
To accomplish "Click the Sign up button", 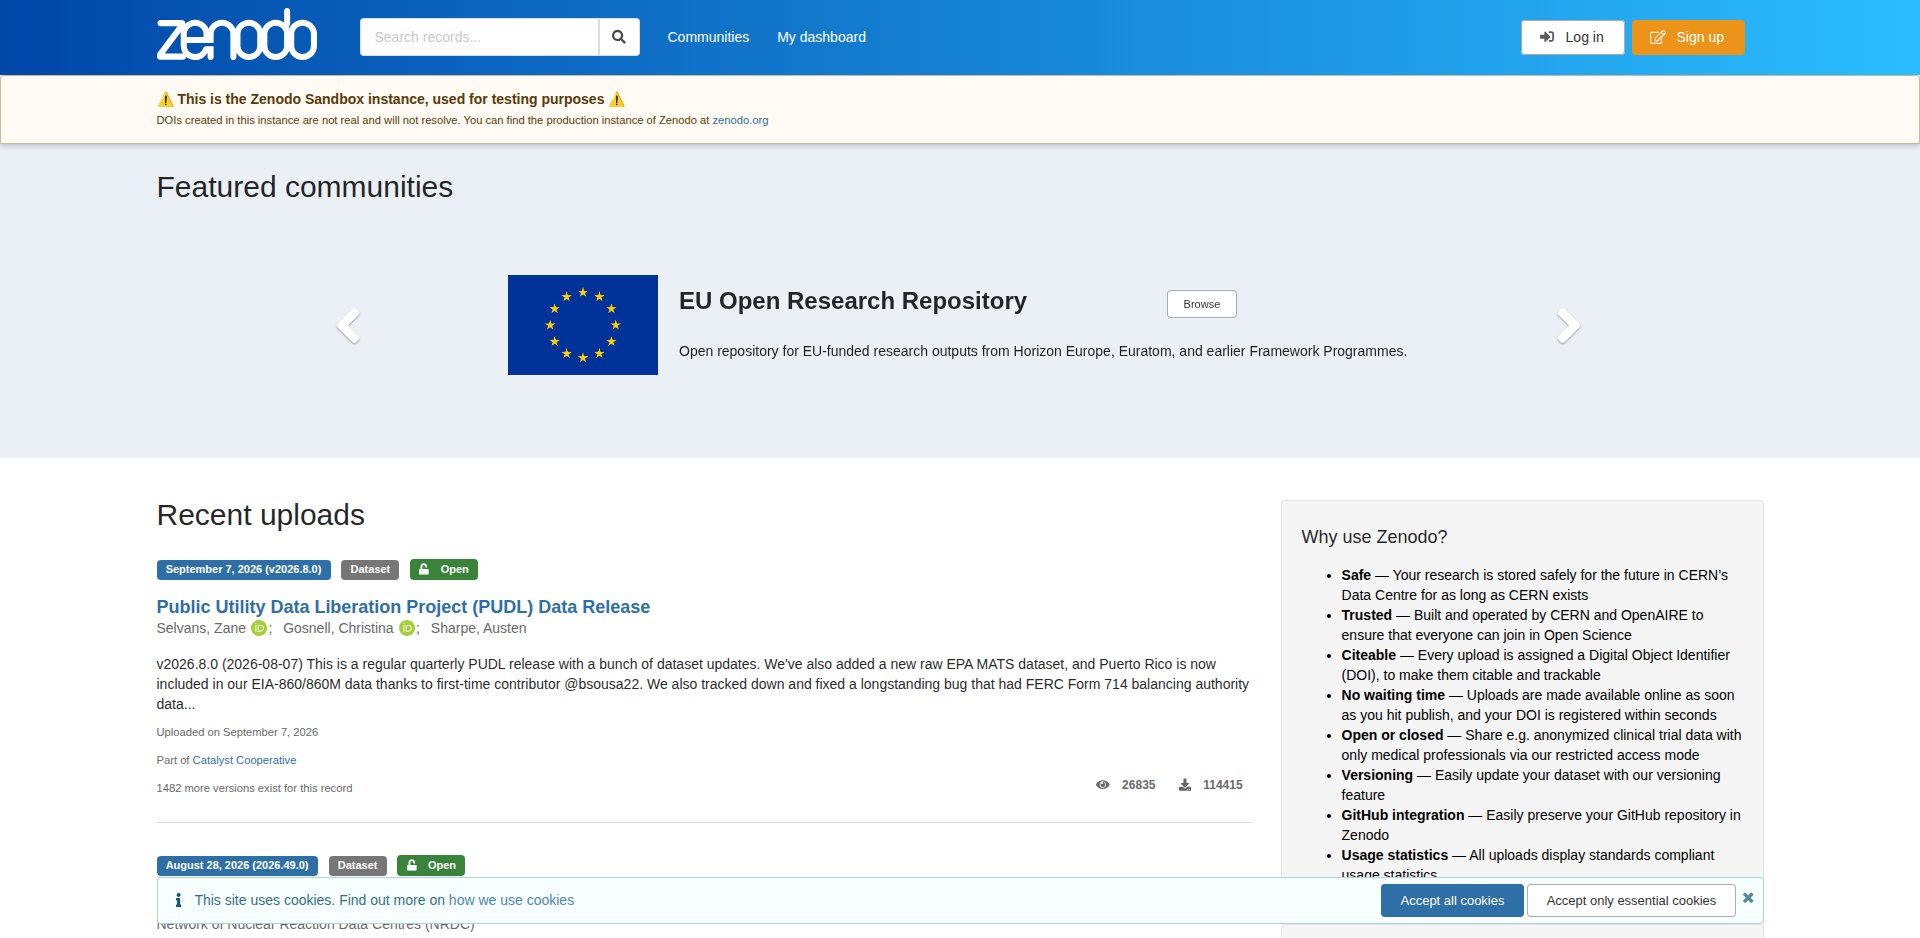I will [1688, 37].
